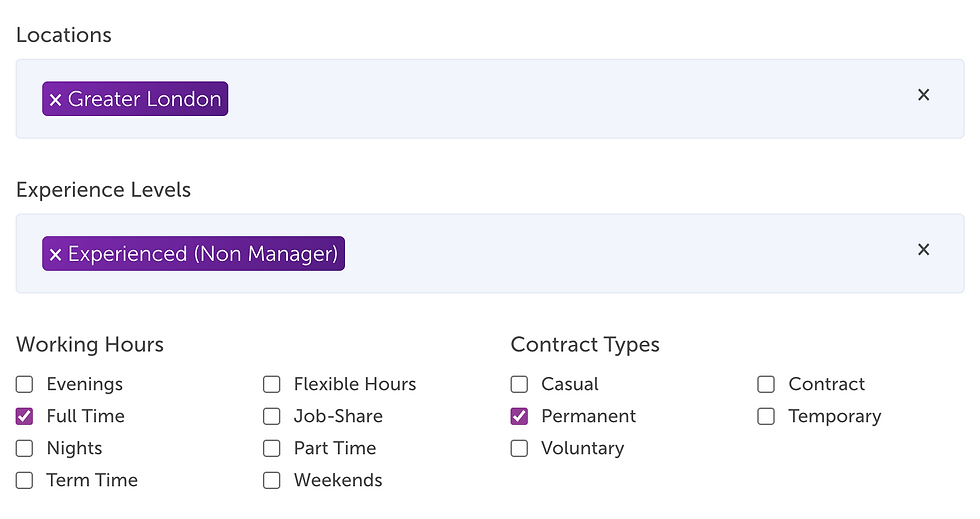Tick the Nights checkbox
Screen dimensions: 980x519
tap(24, 448)
